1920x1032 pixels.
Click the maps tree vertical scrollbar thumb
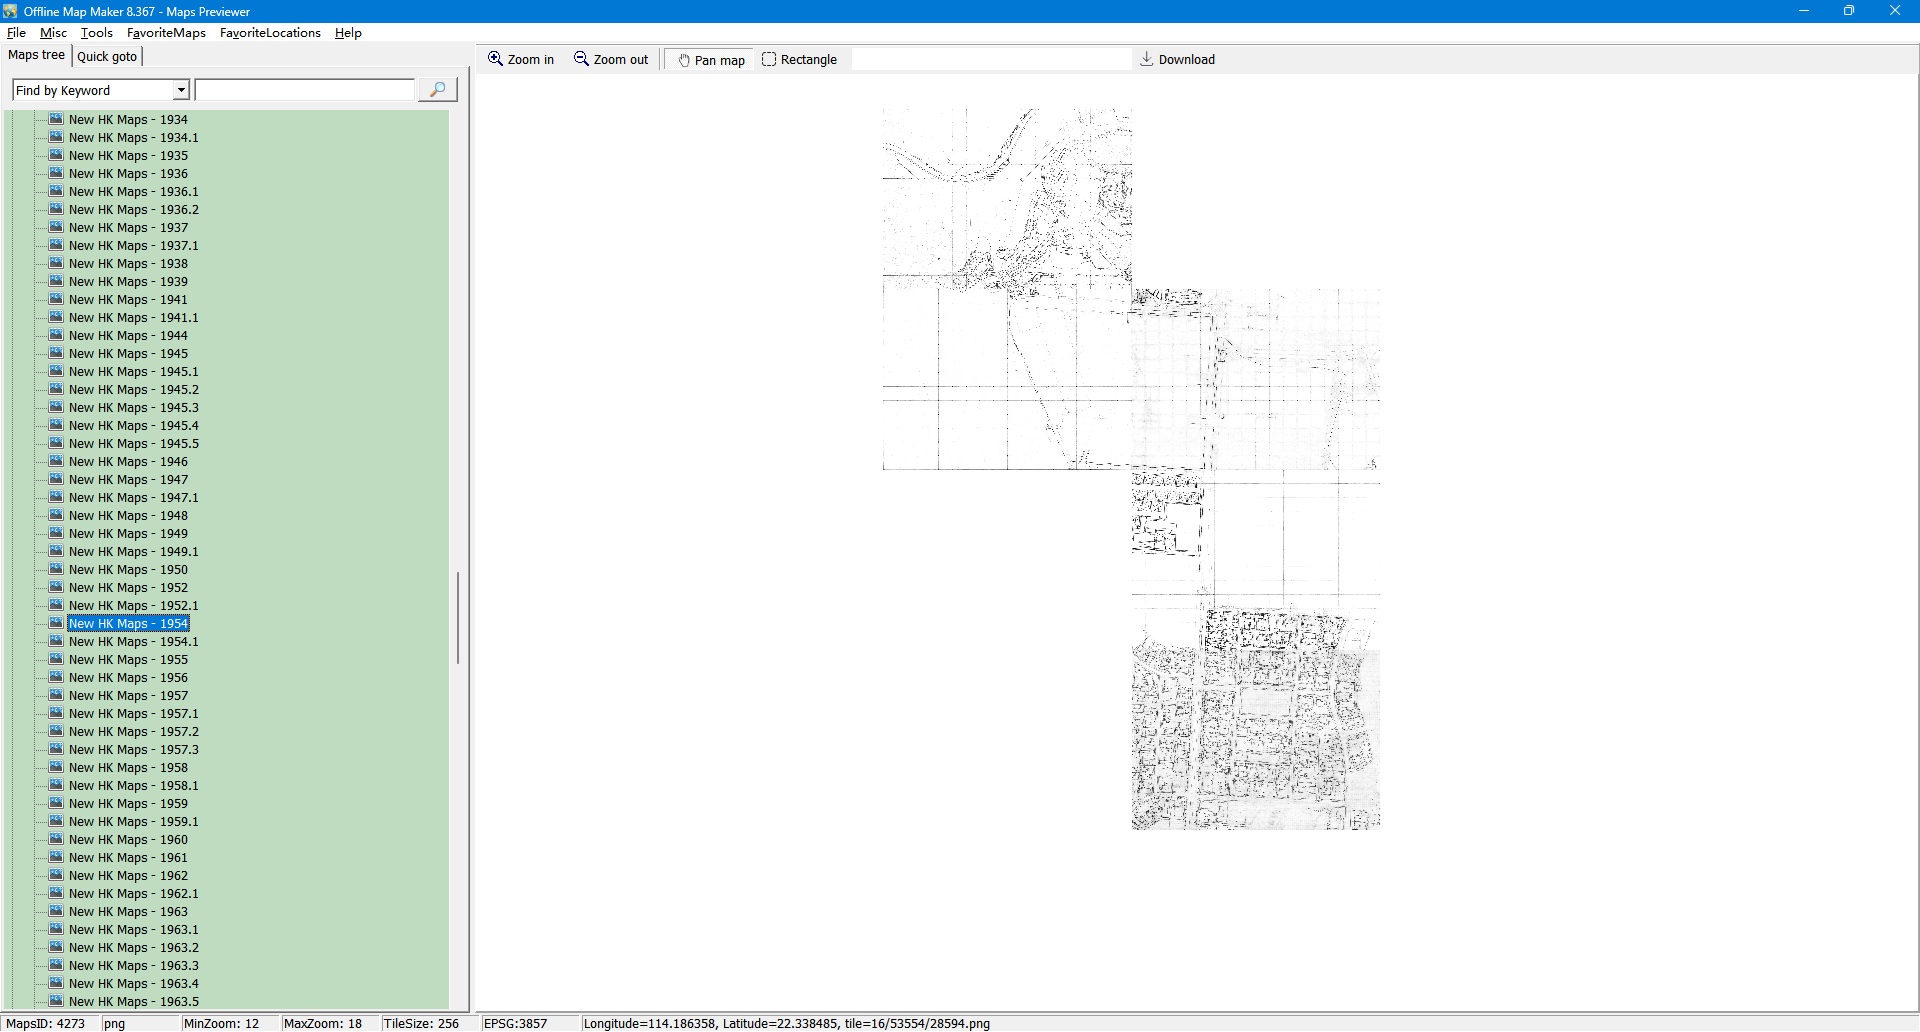click(458, 617)
